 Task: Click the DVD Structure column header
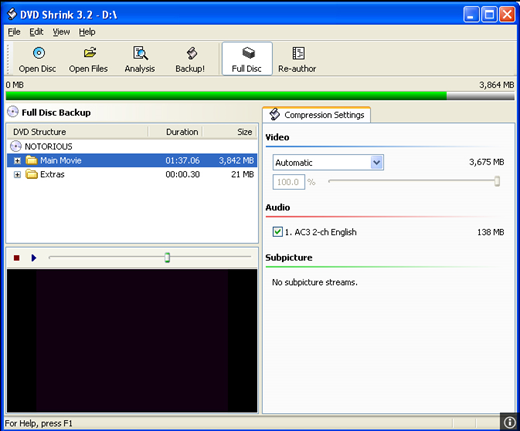(x=77, y=132)
